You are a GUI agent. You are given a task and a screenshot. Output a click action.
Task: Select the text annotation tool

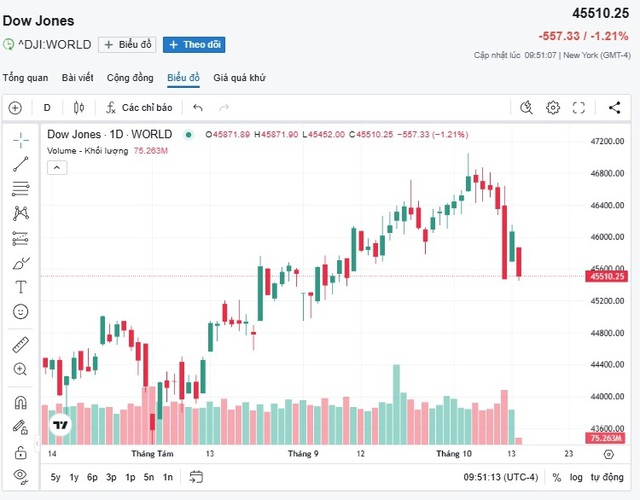pyautogui.click(x=20, y=287)
